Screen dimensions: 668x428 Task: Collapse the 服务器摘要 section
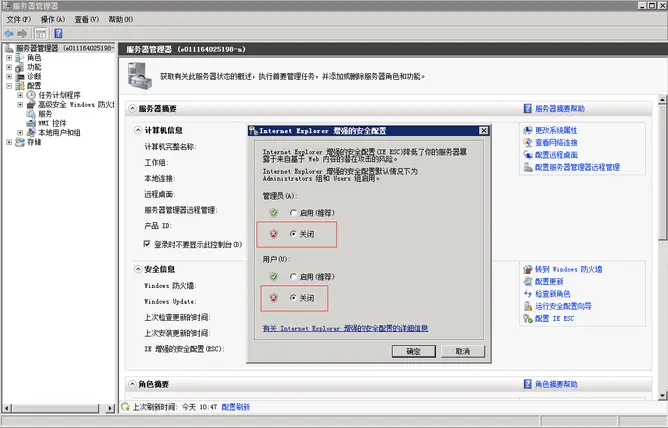pos(132,109)
